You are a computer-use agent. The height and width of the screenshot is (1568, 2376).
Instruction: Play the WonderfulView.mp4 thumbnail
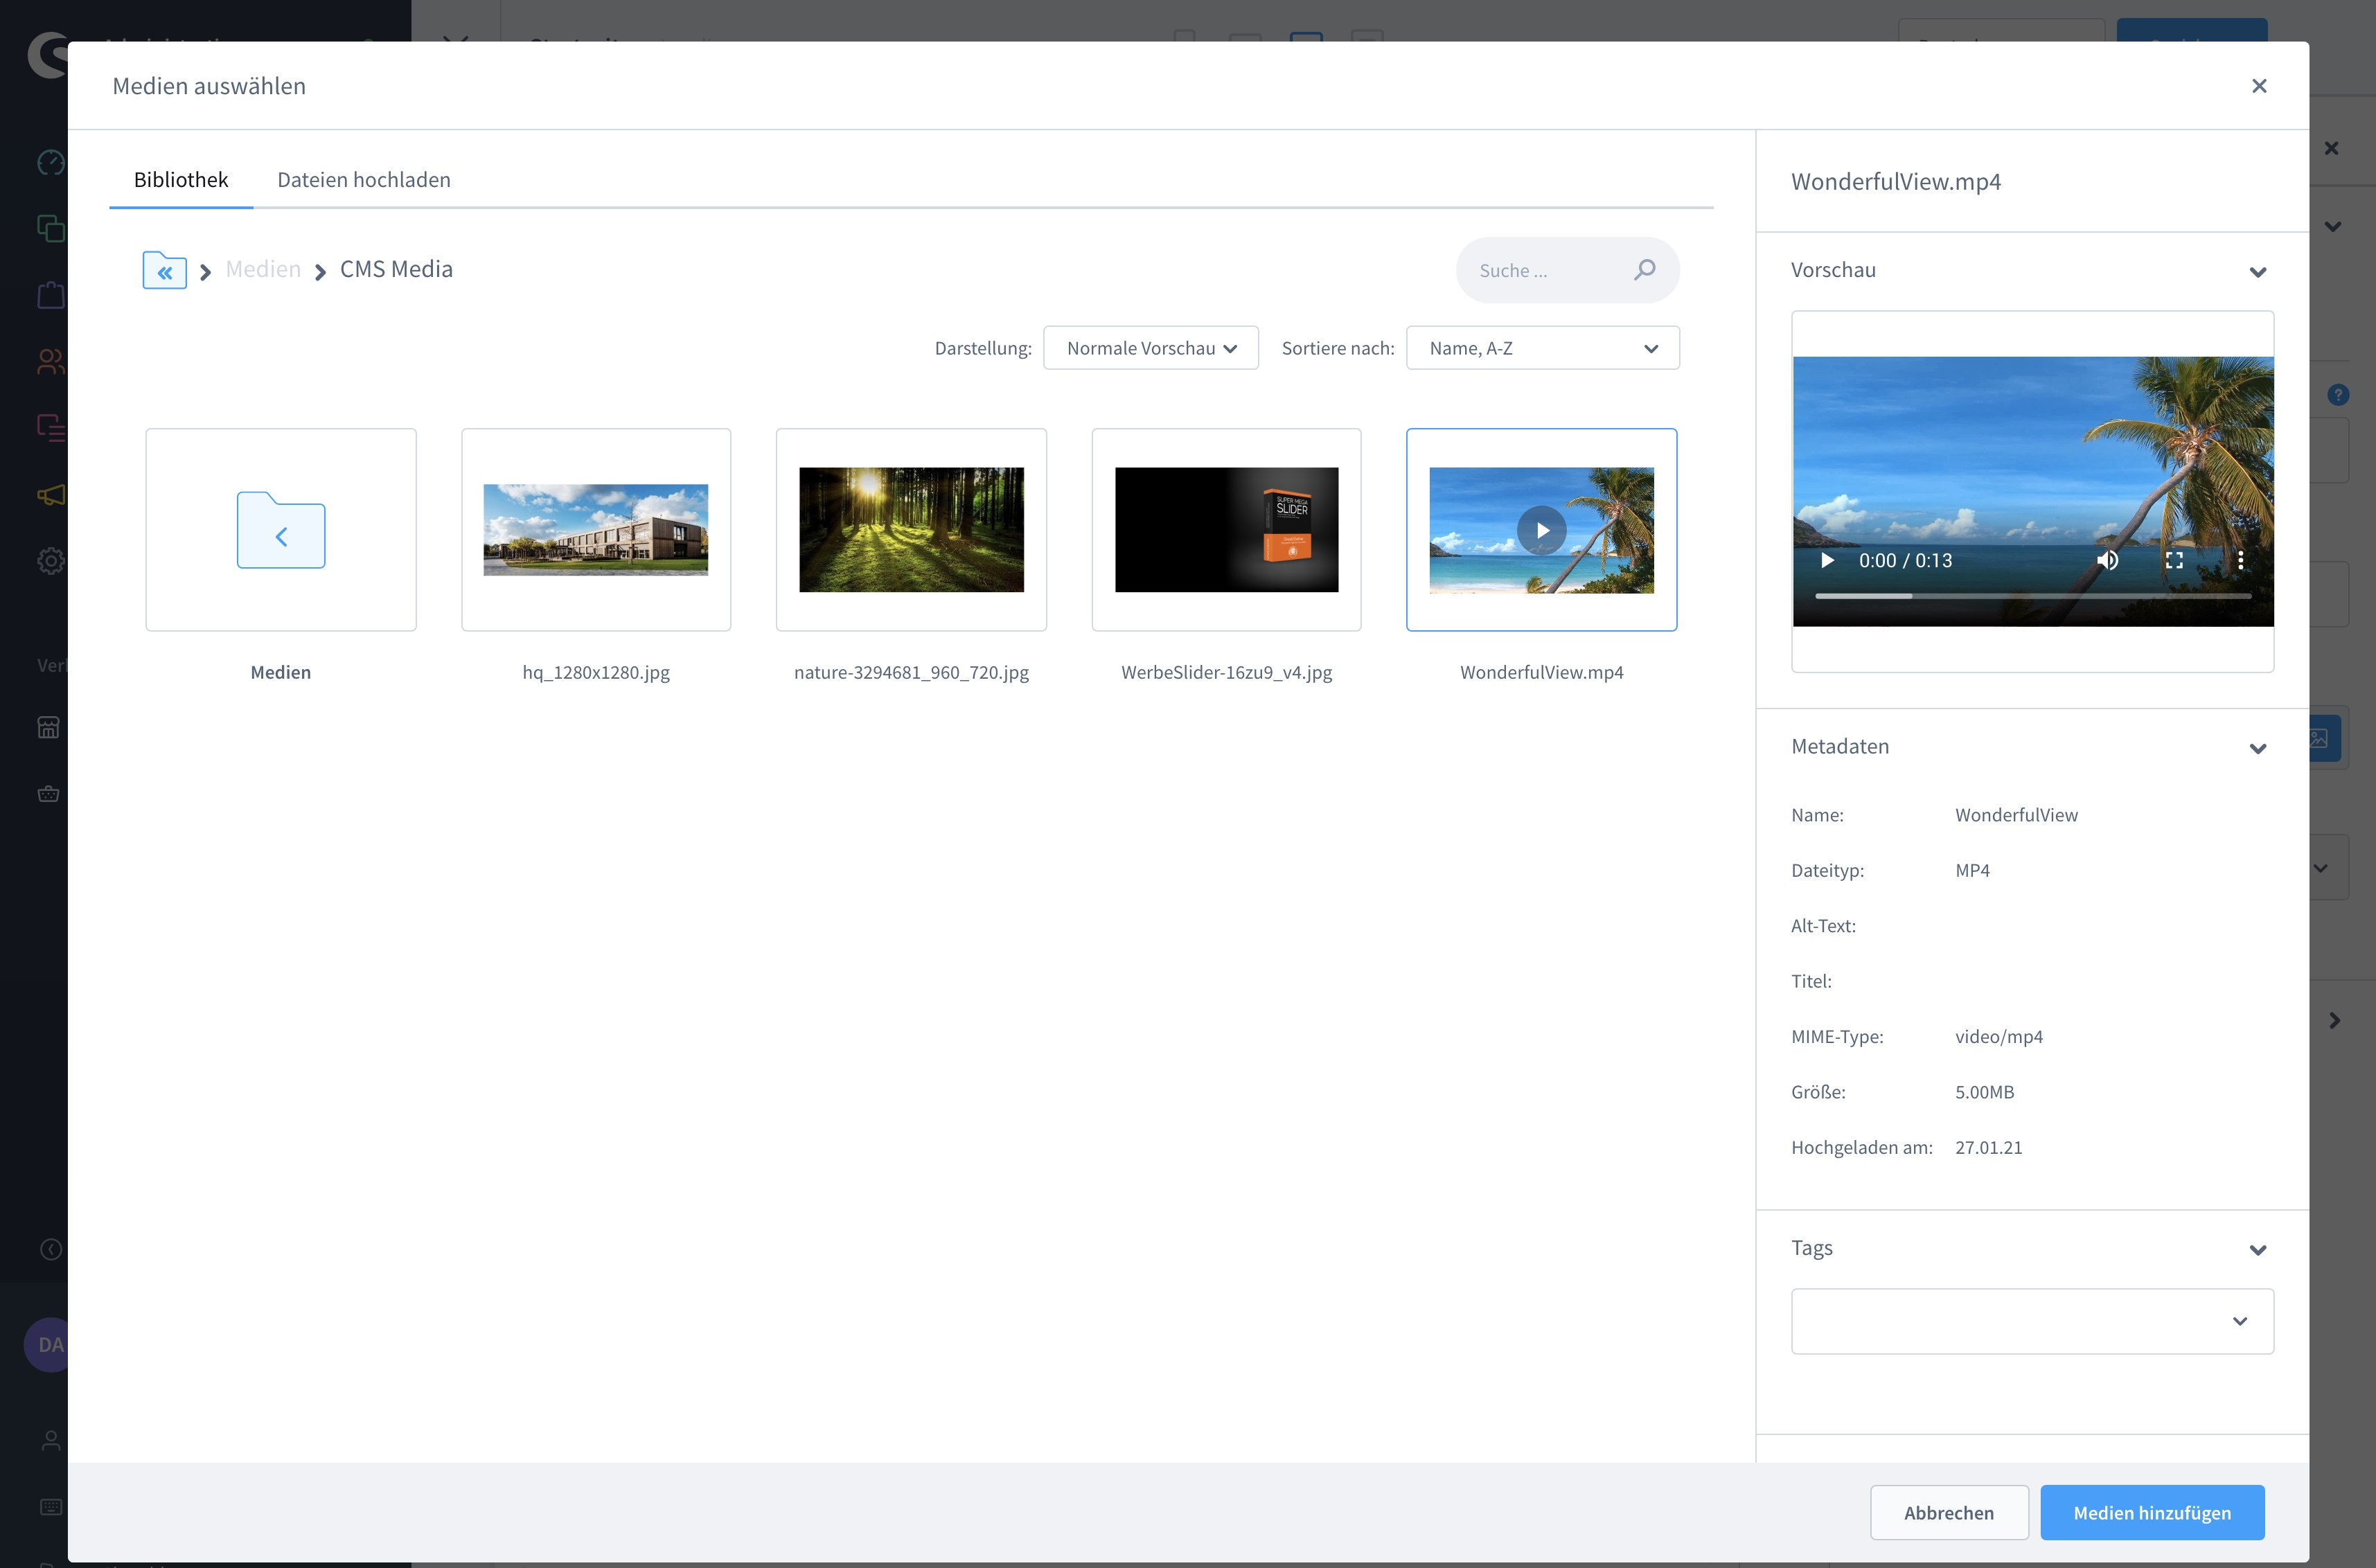coord(1541,530)
